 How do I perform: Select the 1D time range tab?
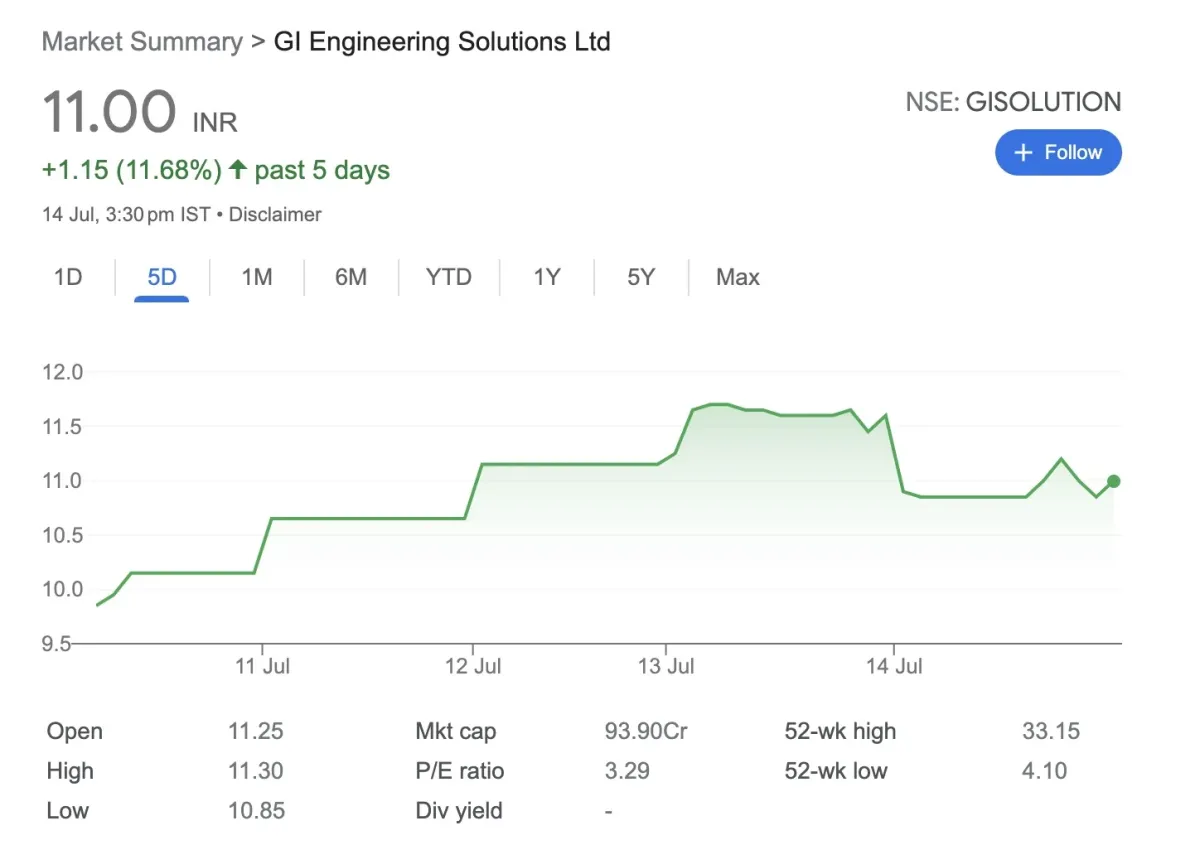[x=68, y=277]
